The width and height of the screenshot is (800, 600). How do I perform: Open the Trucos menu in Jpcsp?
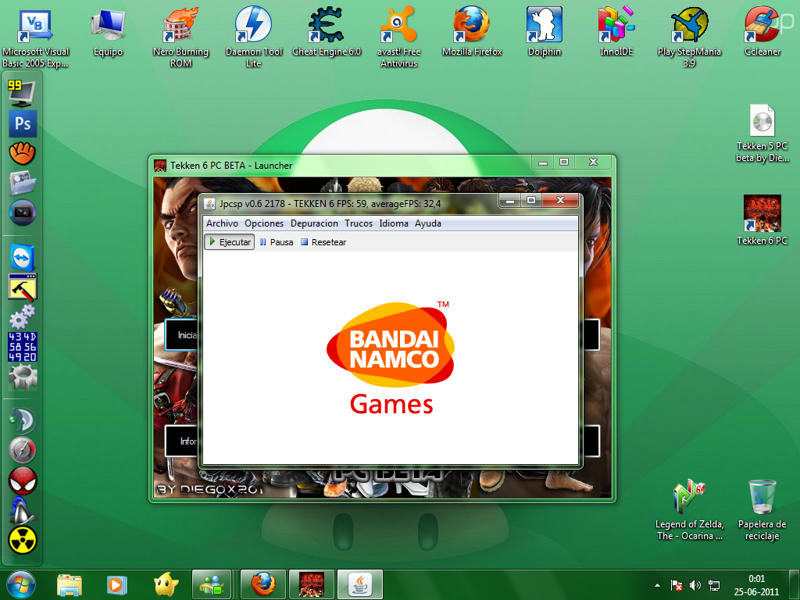[x=359, y=223]
